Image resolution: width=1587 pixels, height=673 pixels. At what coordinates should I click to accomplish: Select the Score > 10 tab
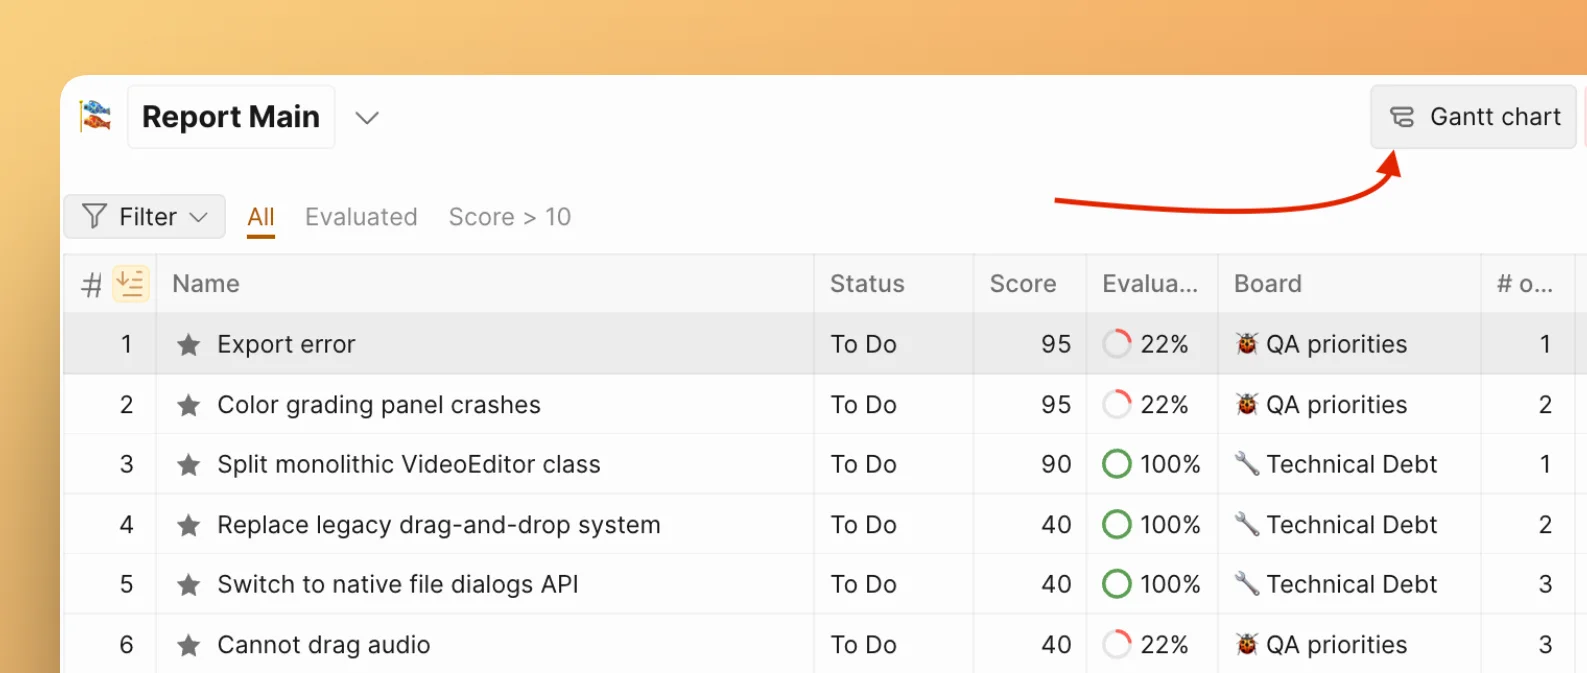point(509,217)
